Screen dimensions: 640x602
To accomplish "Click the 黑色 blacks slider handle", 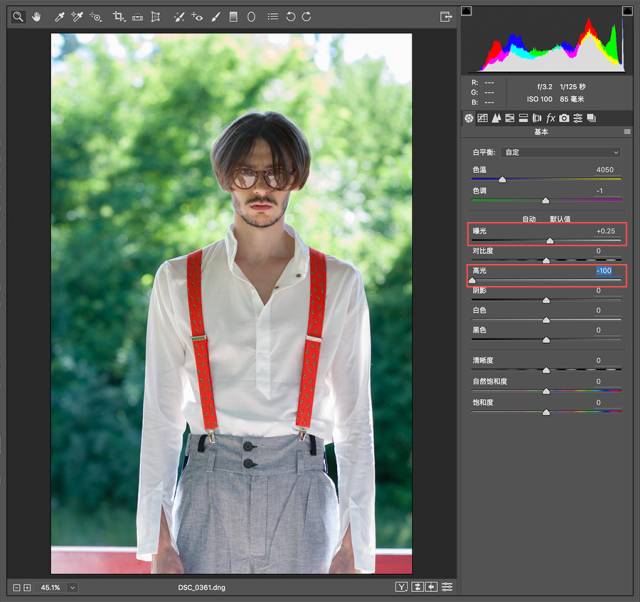I will point(546,340).
